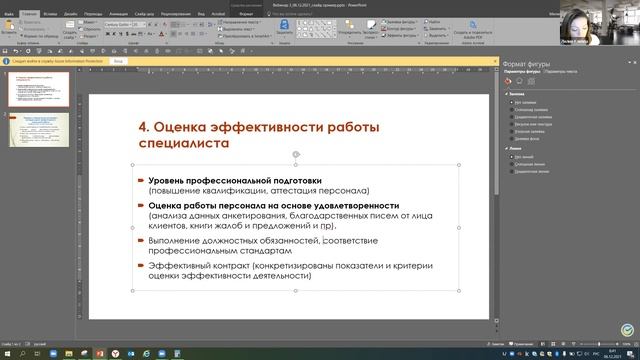
Task: Click the Windows Start button
Action: 7,353
